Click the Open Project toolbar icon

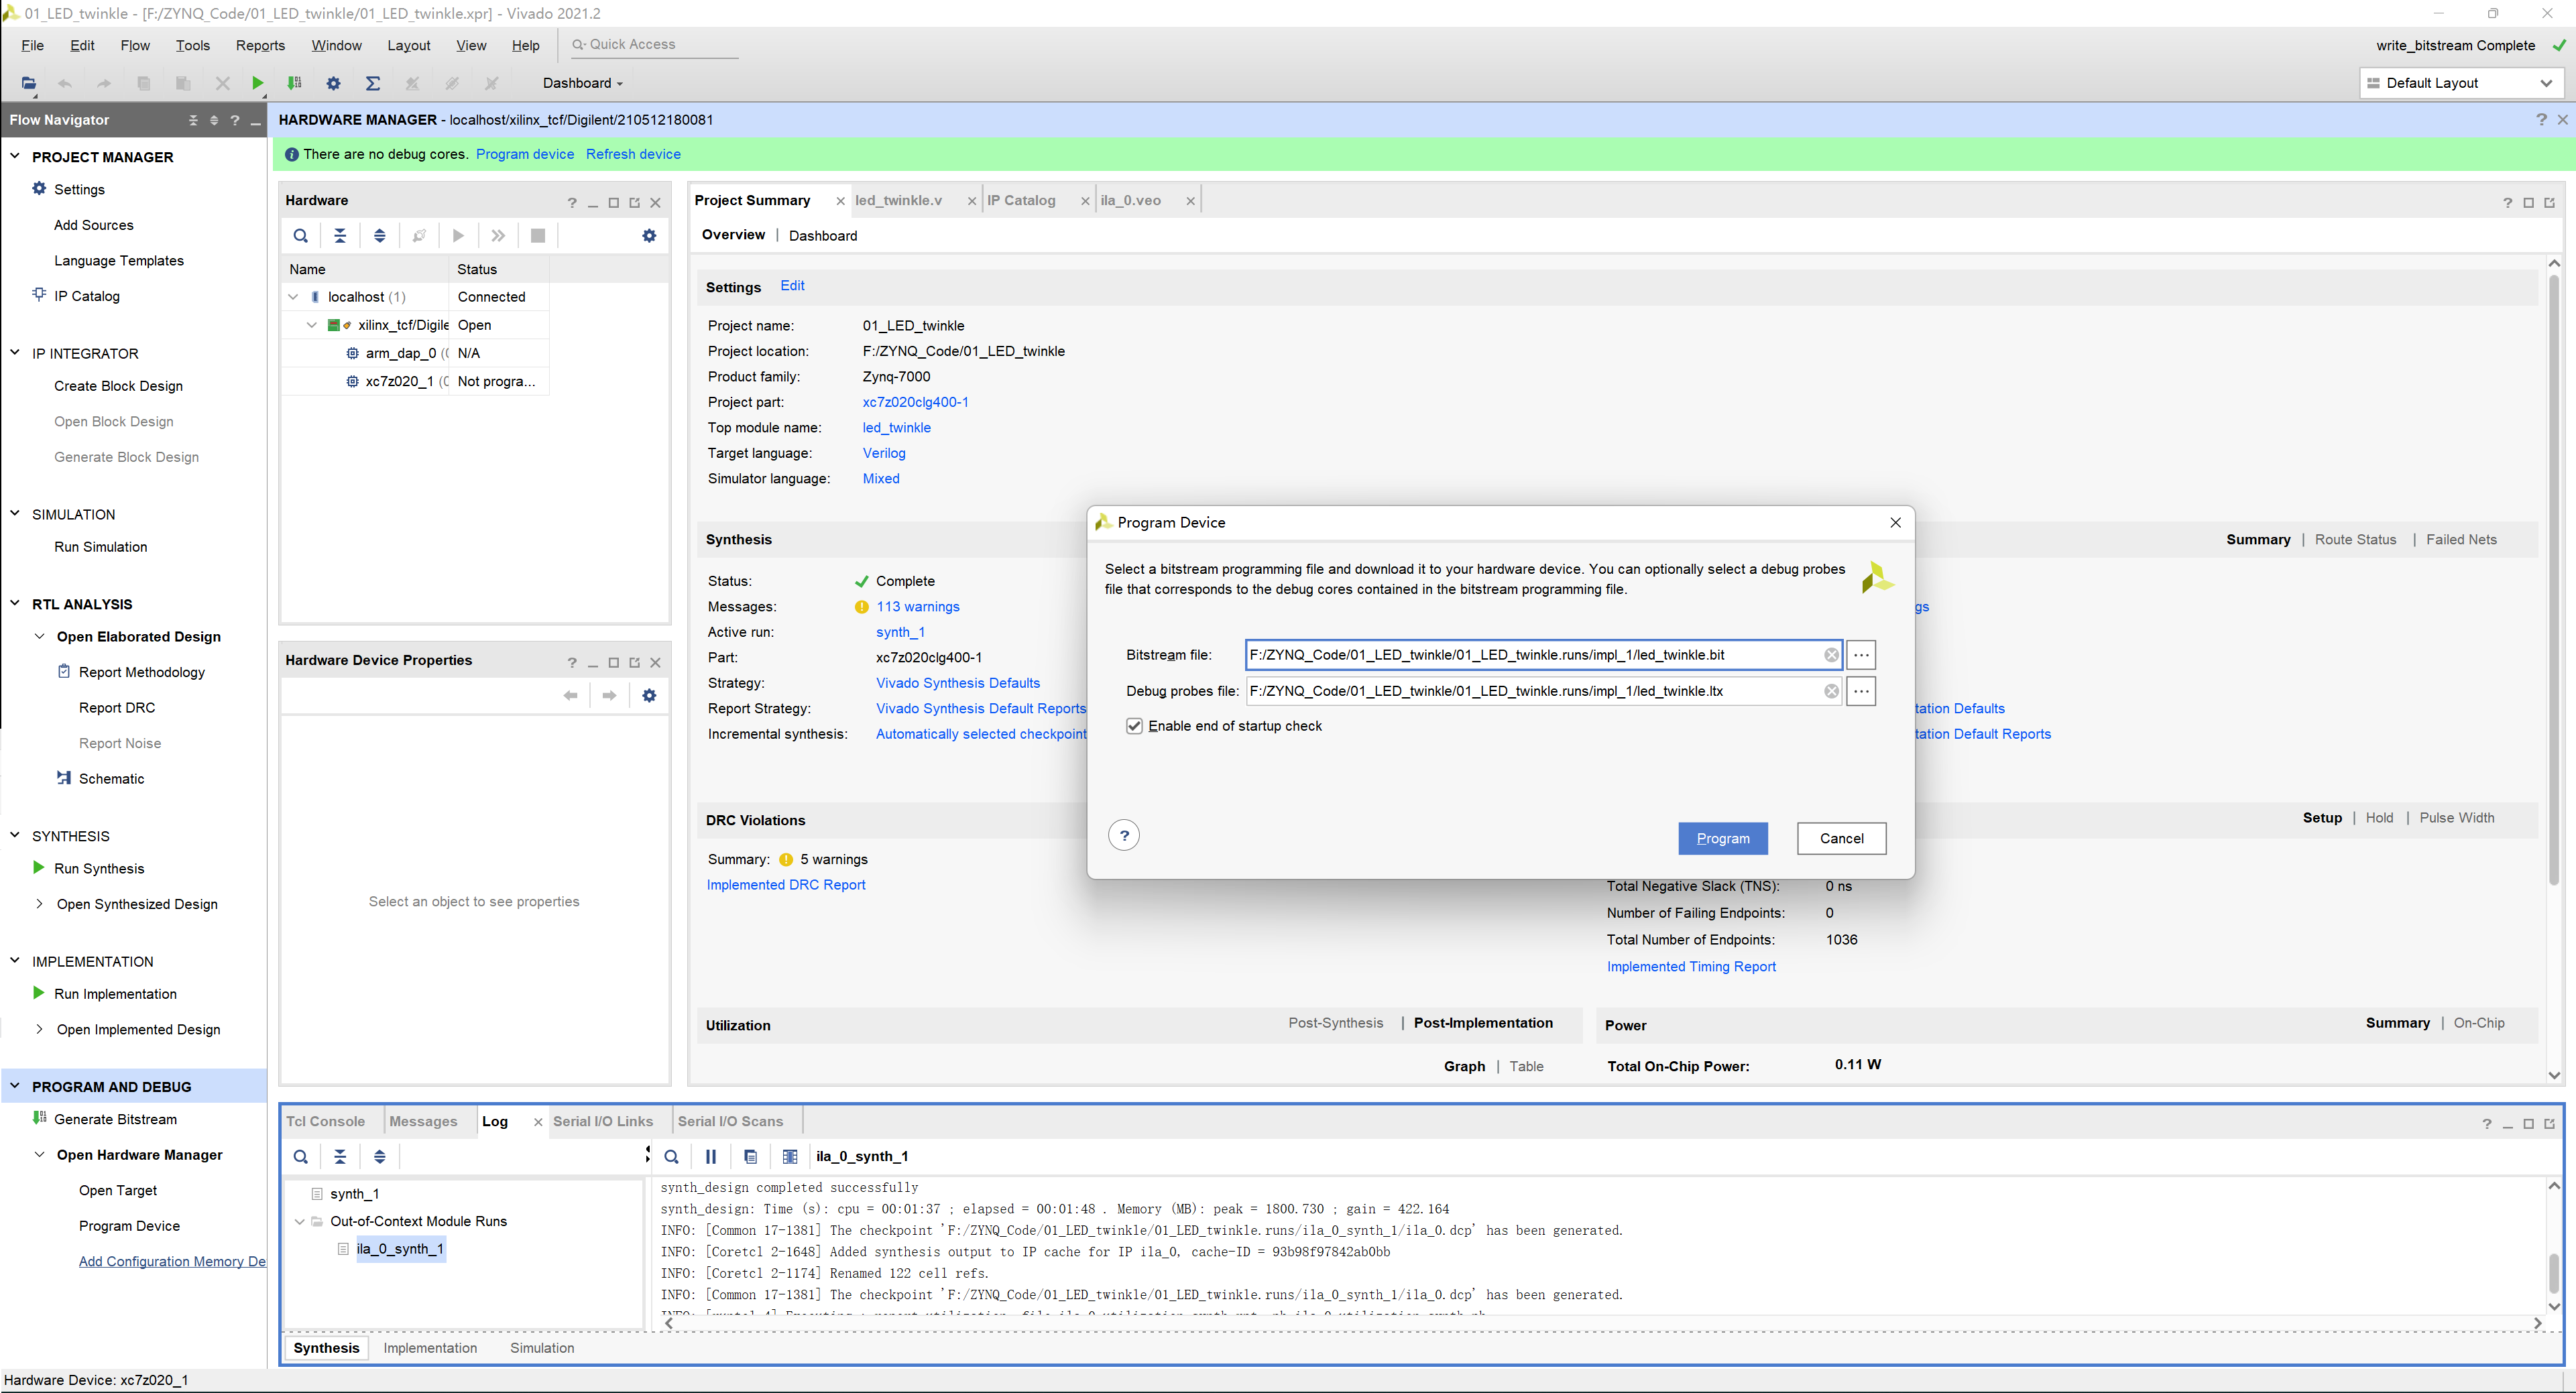tap(28, 83)
